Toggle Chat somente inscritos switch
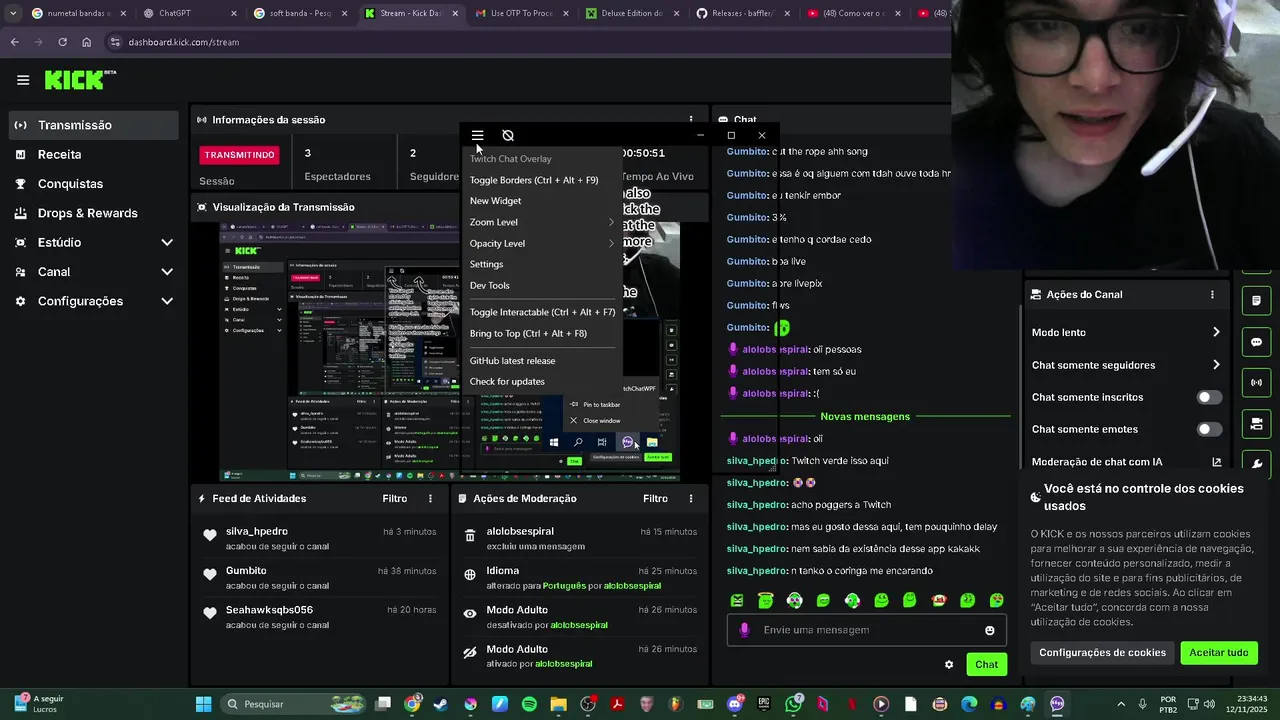Viewport: 1280px width, 720px height. point(1209,397)
